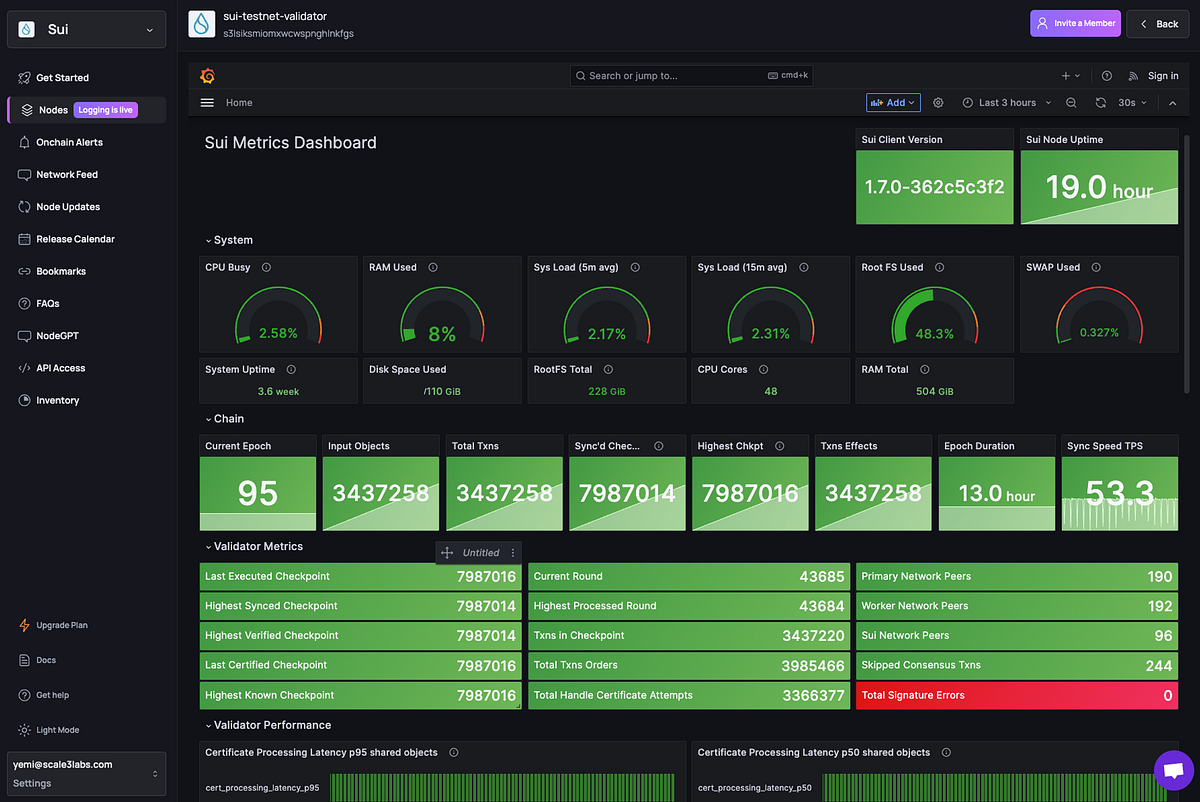
Task: Click the Onchain Alerts bell icon
Action: (24, 142)
